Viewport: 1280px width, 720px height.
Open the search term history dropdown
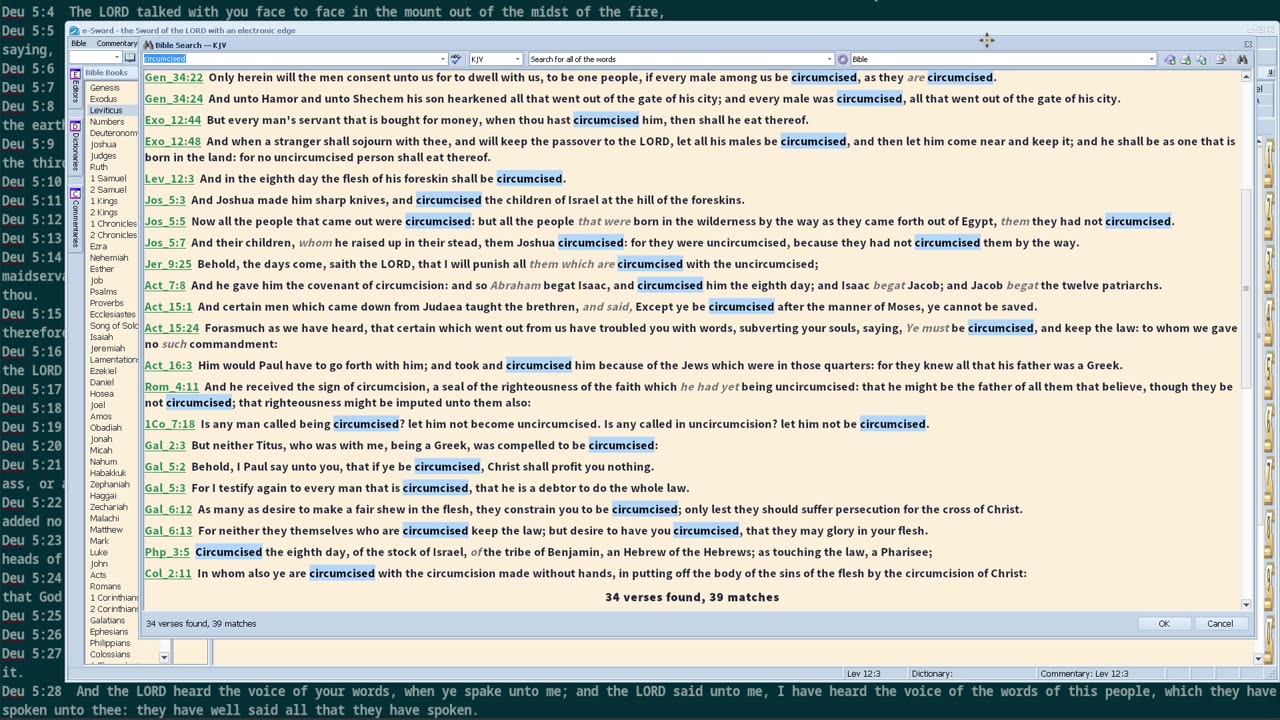point(443,59)
